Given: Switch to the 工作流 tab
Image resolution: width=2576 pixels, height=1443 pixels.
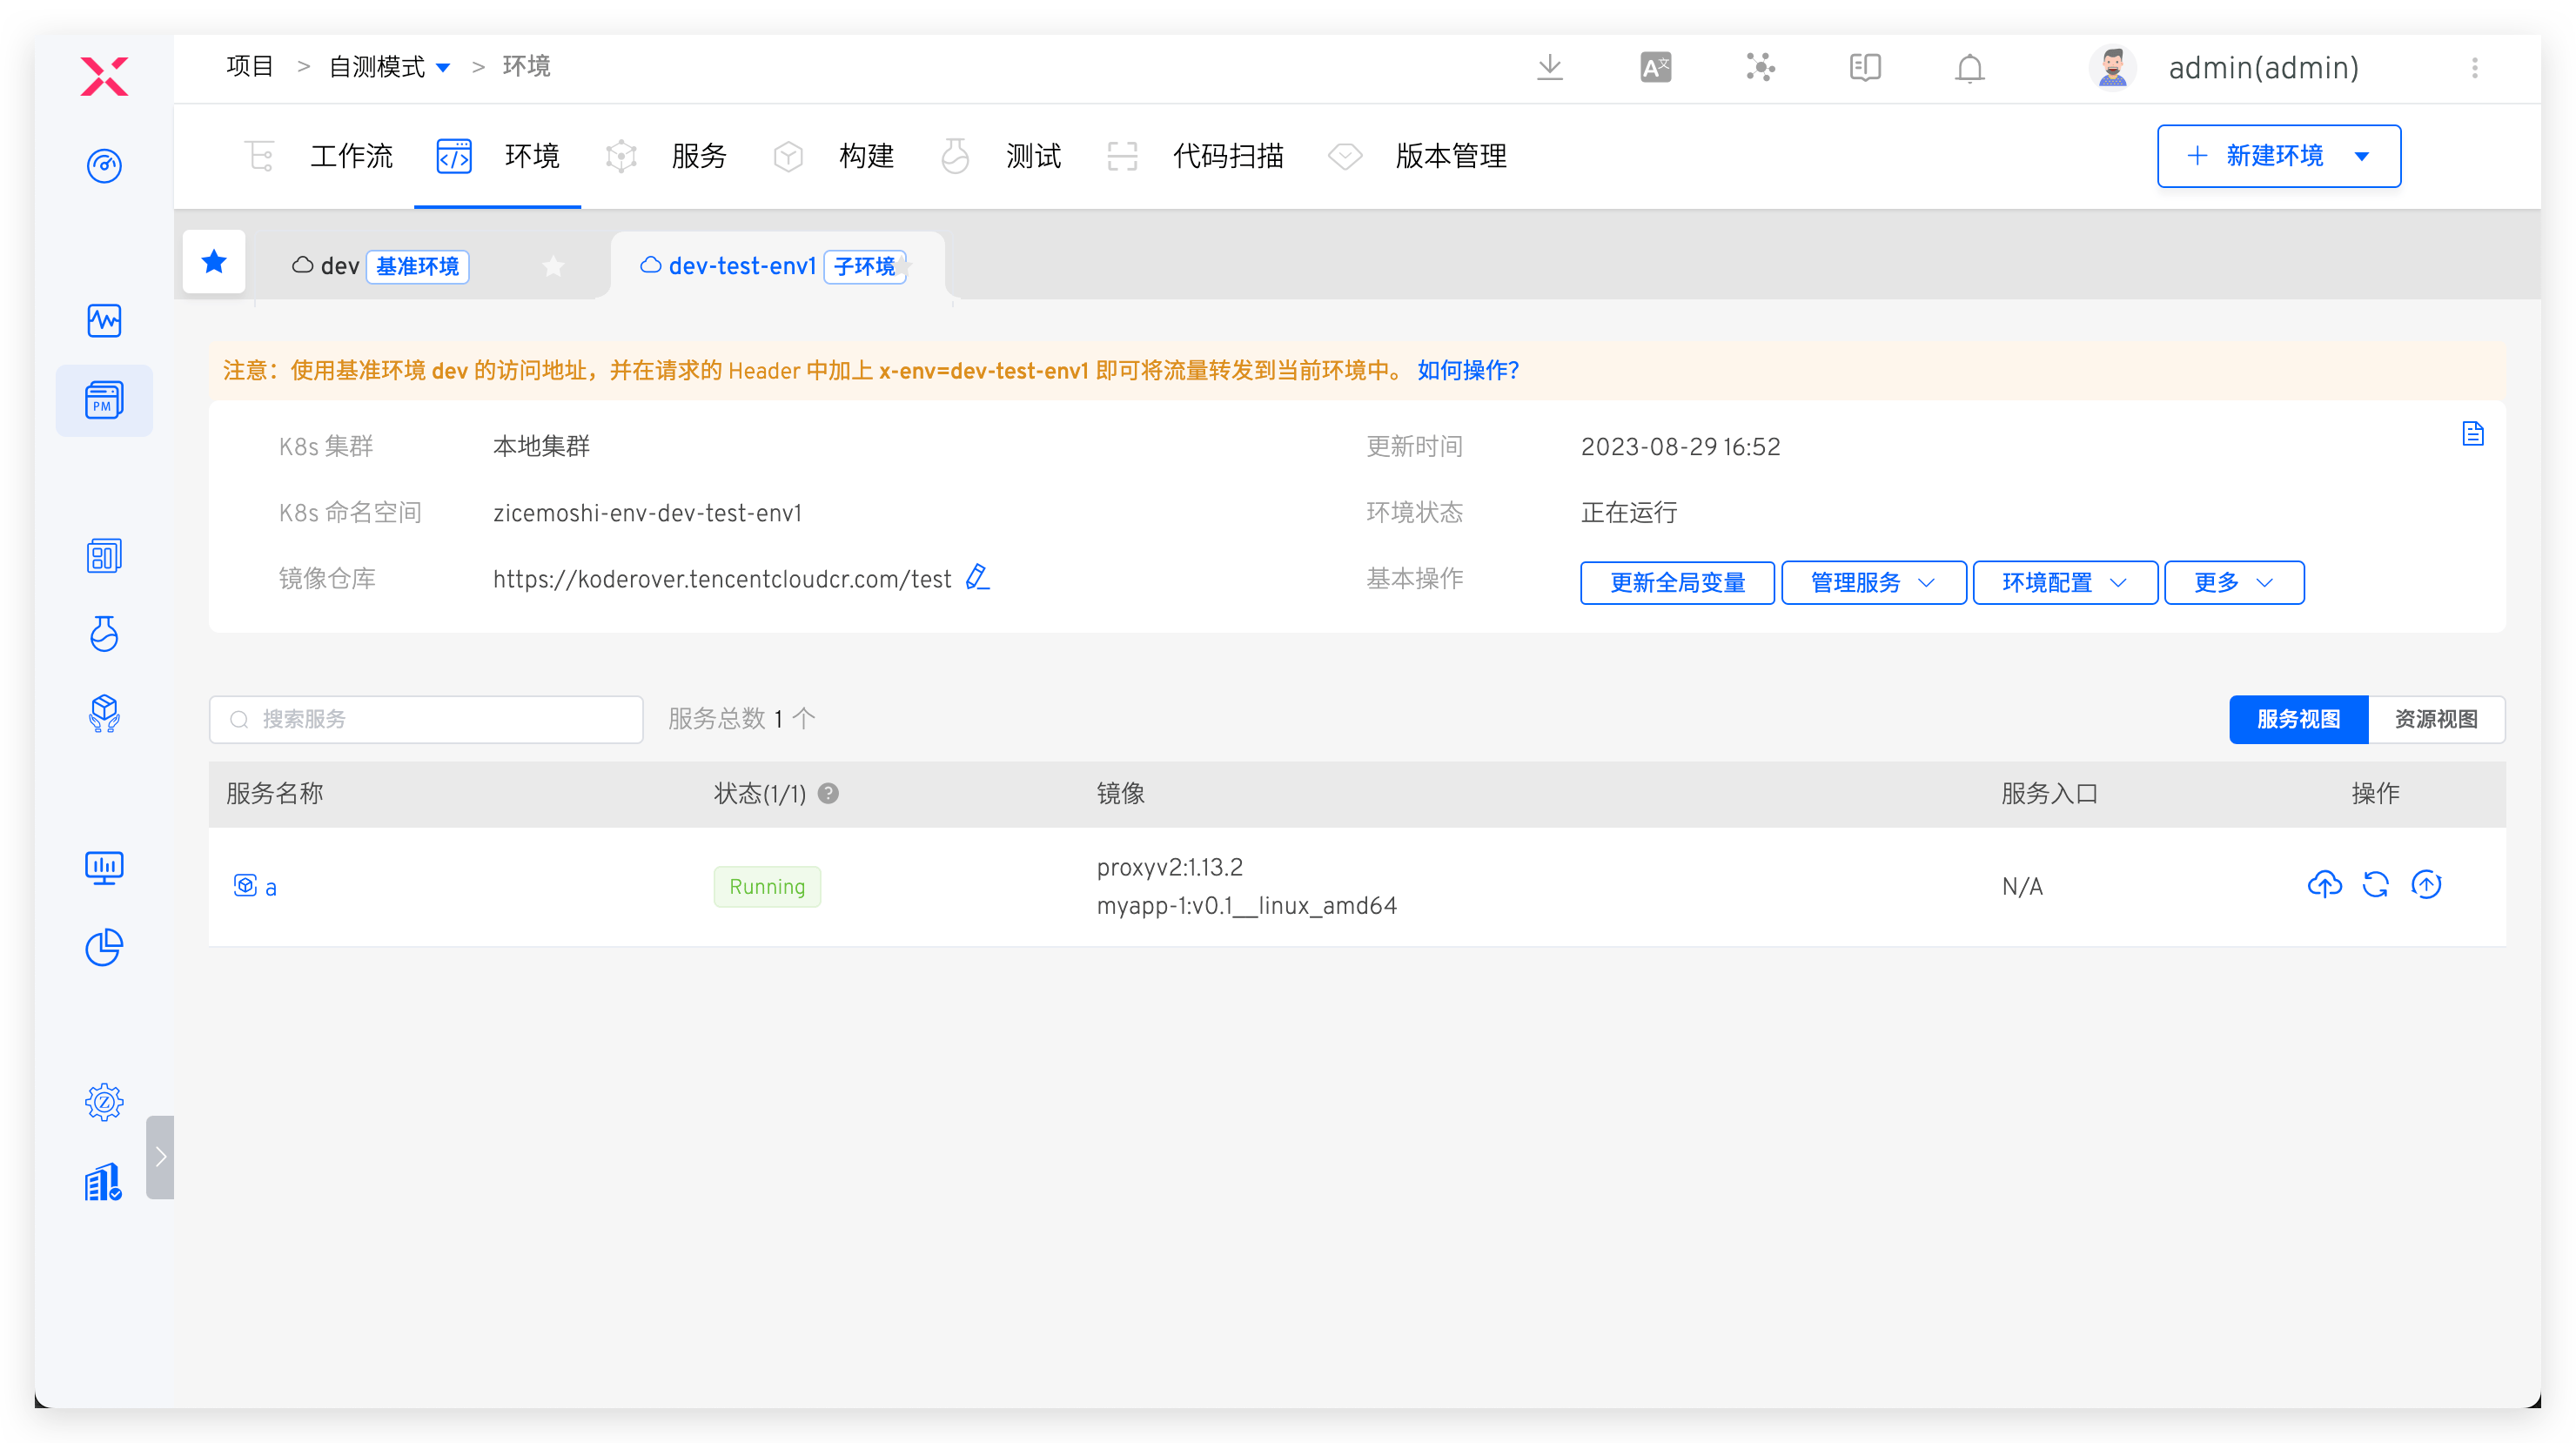Looking at the screenshot, I should pyautogui.click(x=350, y=156).
